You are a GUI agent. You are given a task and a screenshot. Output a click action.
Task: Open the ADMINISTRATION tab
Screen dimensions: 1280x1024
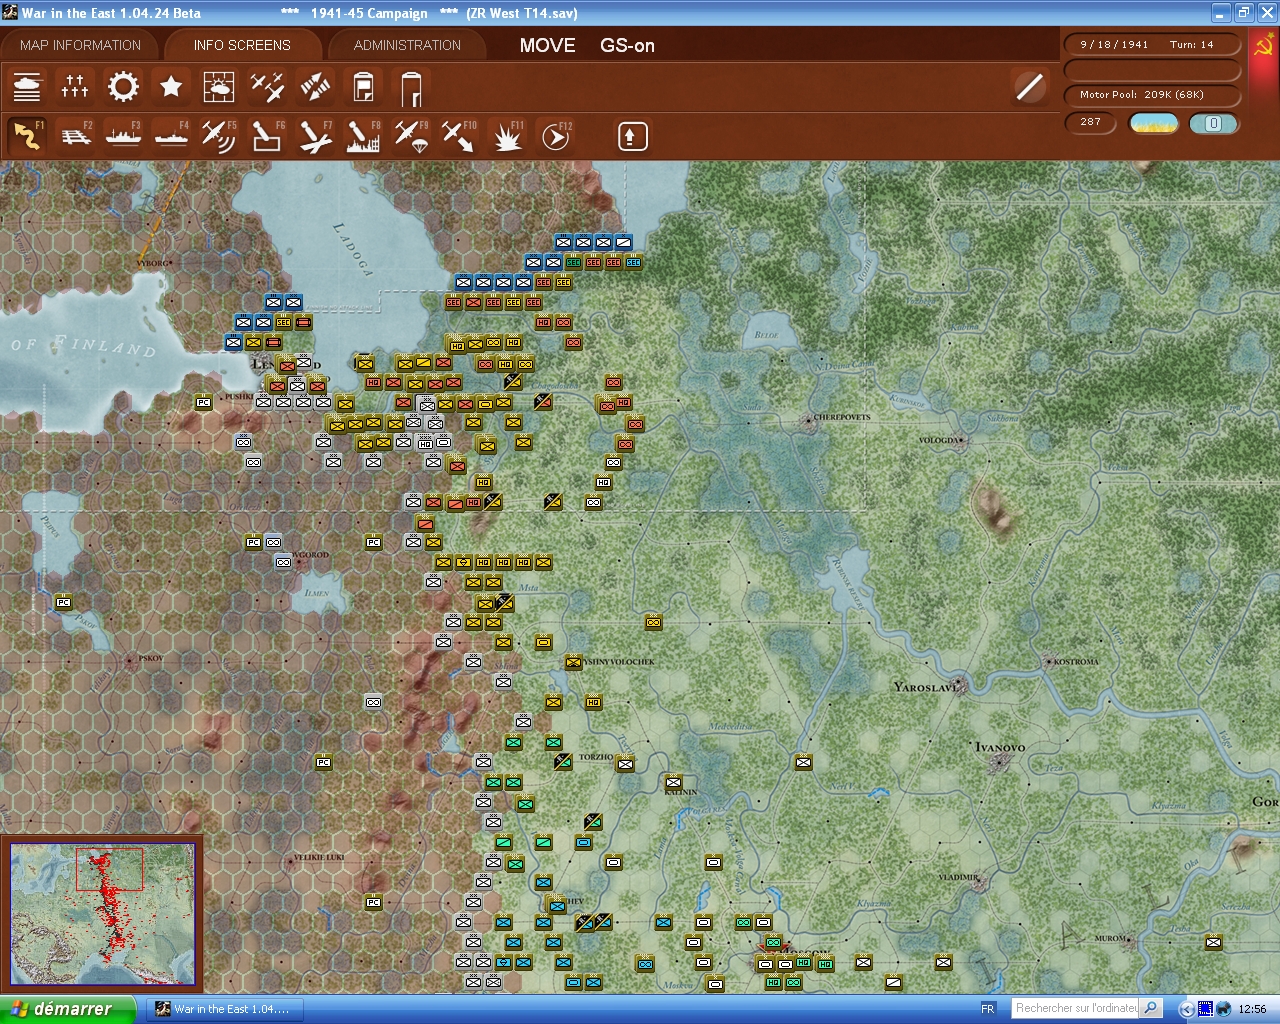coord(407,45)
